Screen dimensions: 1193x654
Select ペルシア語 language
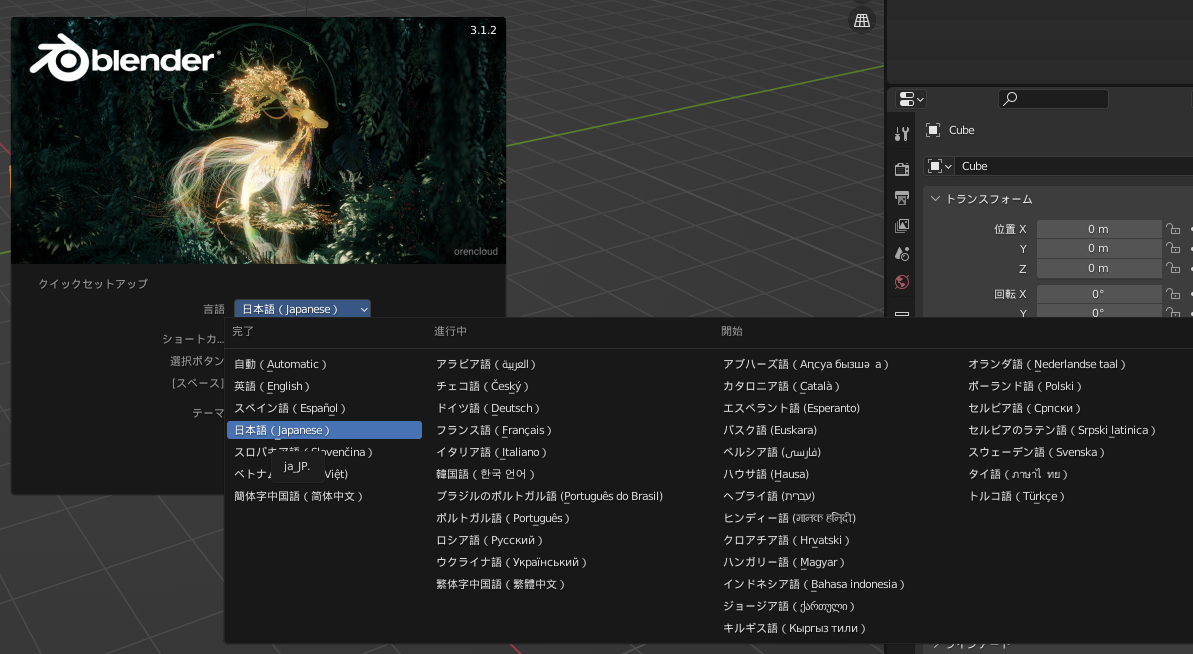point(771,452)
